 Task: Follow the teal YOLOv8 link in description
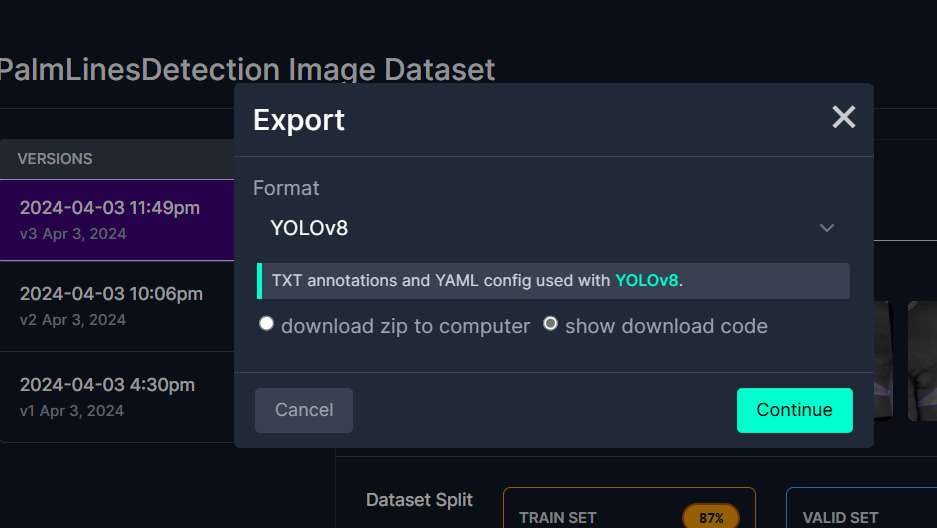click(646, 281)
